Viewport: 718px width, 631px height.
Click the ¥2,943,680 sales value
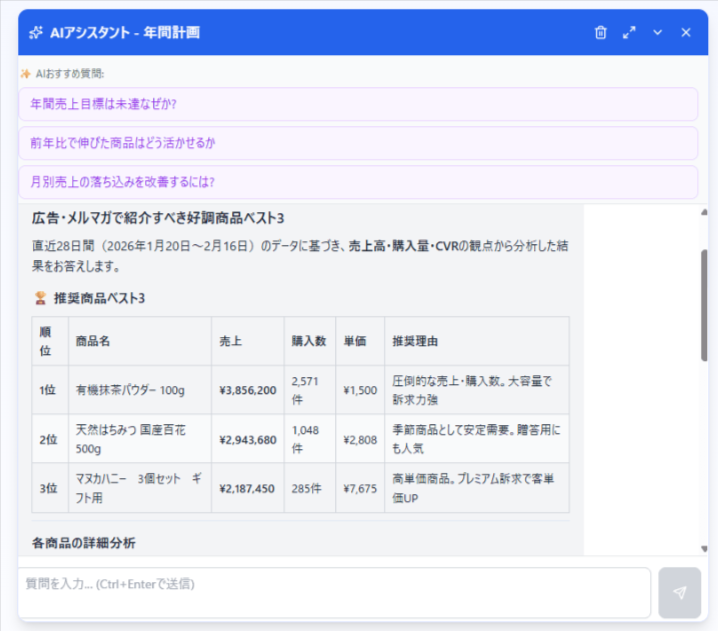(247, 439)
